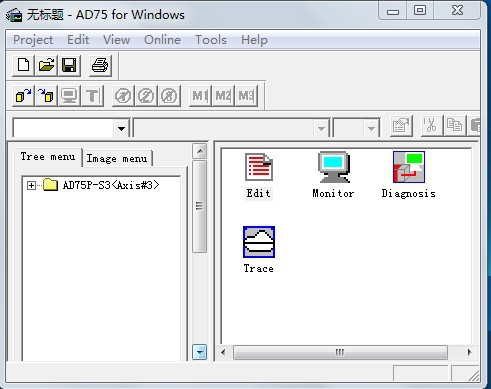Image resolution: width=491 pixels, height=389 pixels.
Task: Click the M1 toolbar button
Action: [x=200, y=96]
